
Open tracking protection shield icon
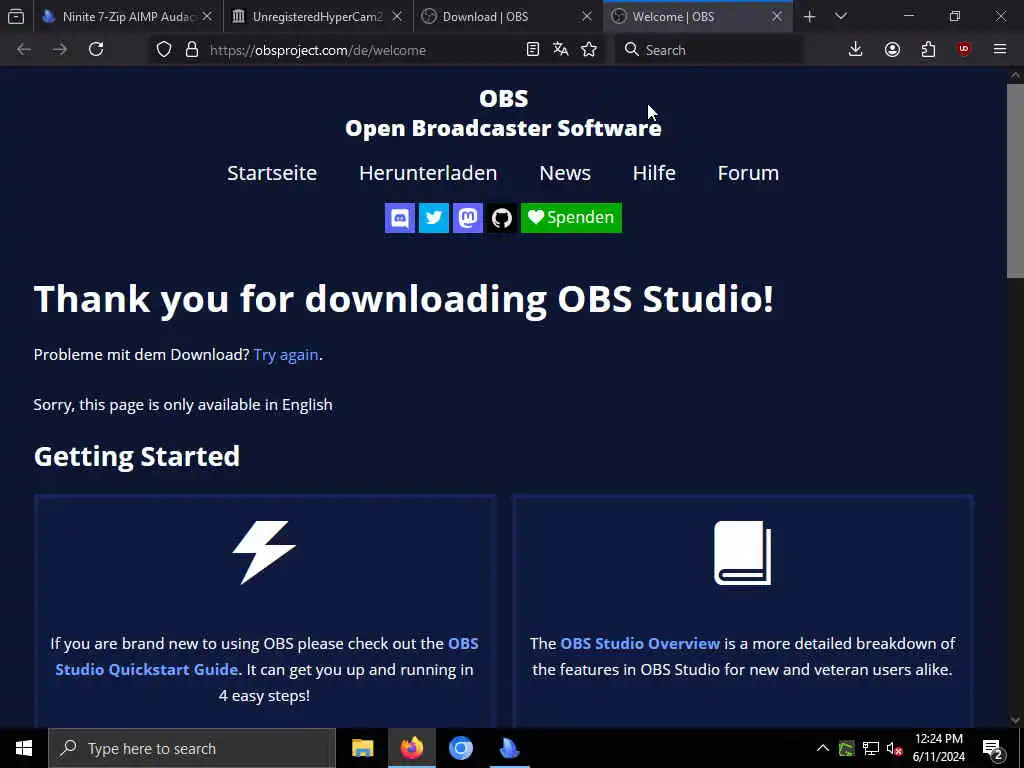coord(164,50)
